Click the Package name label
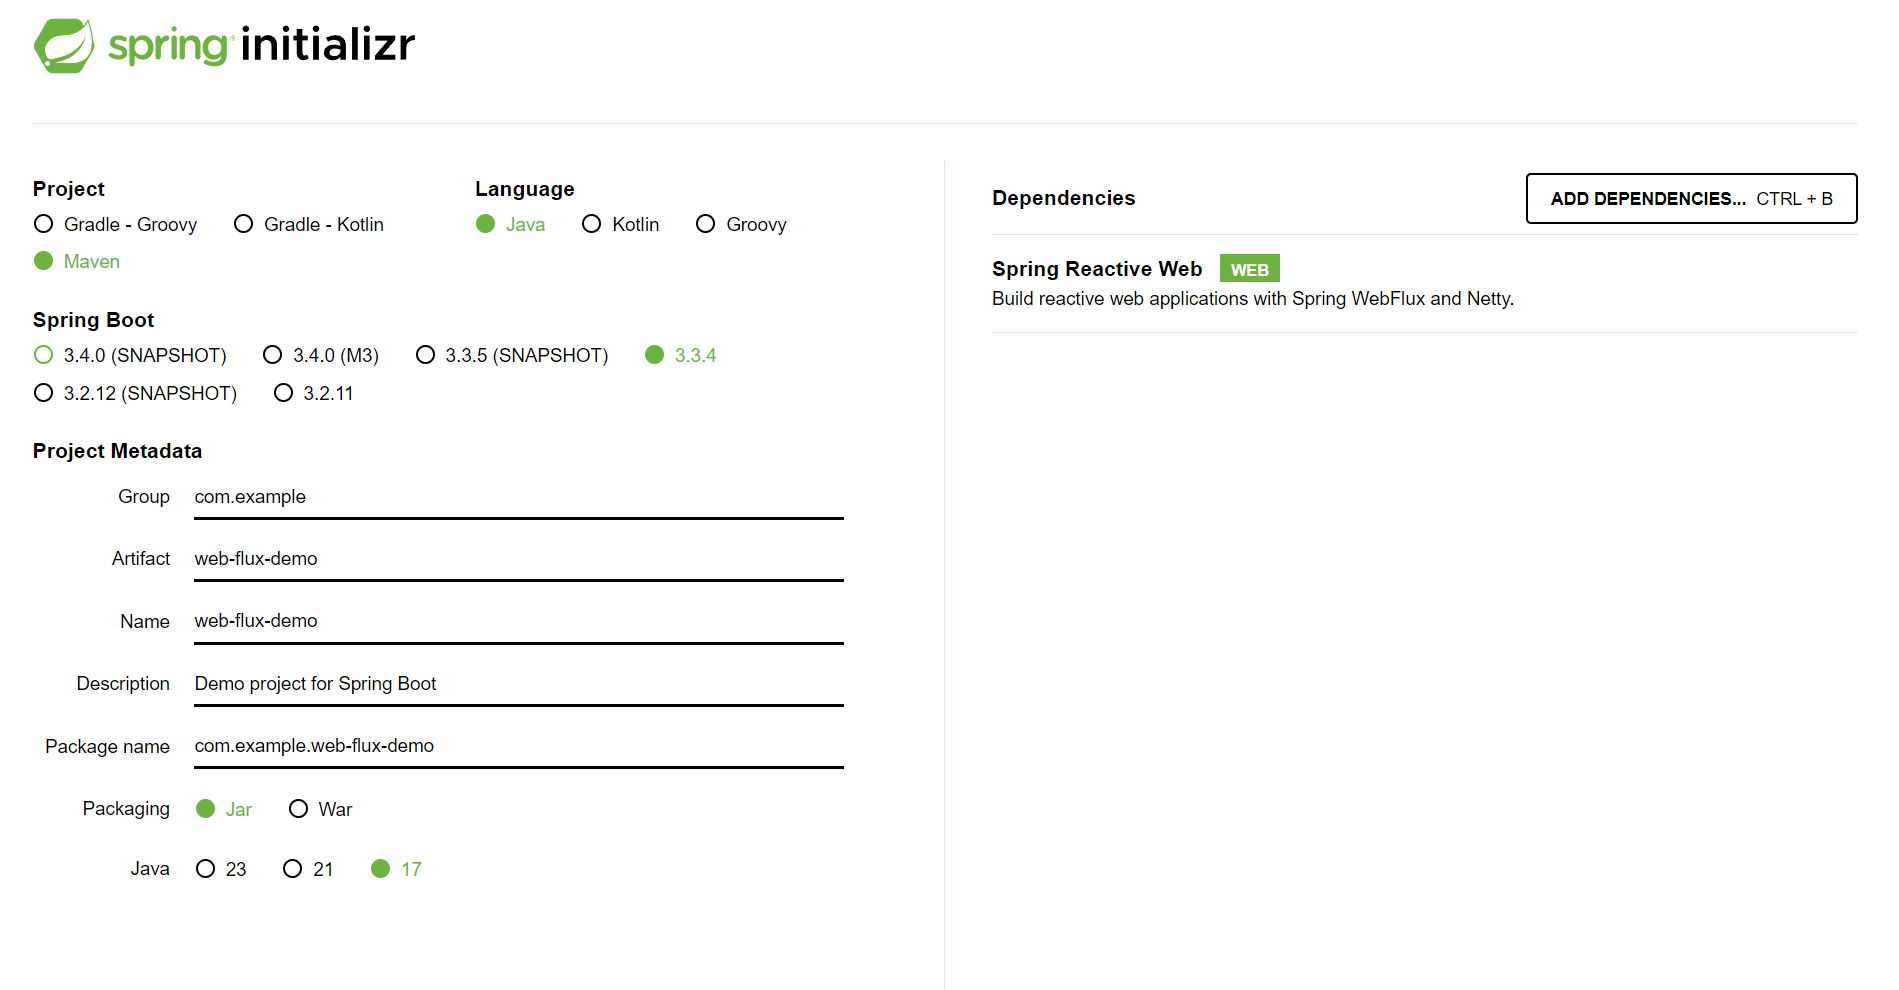Viewport: 1899px width, 990px height. tap(107, 747)
